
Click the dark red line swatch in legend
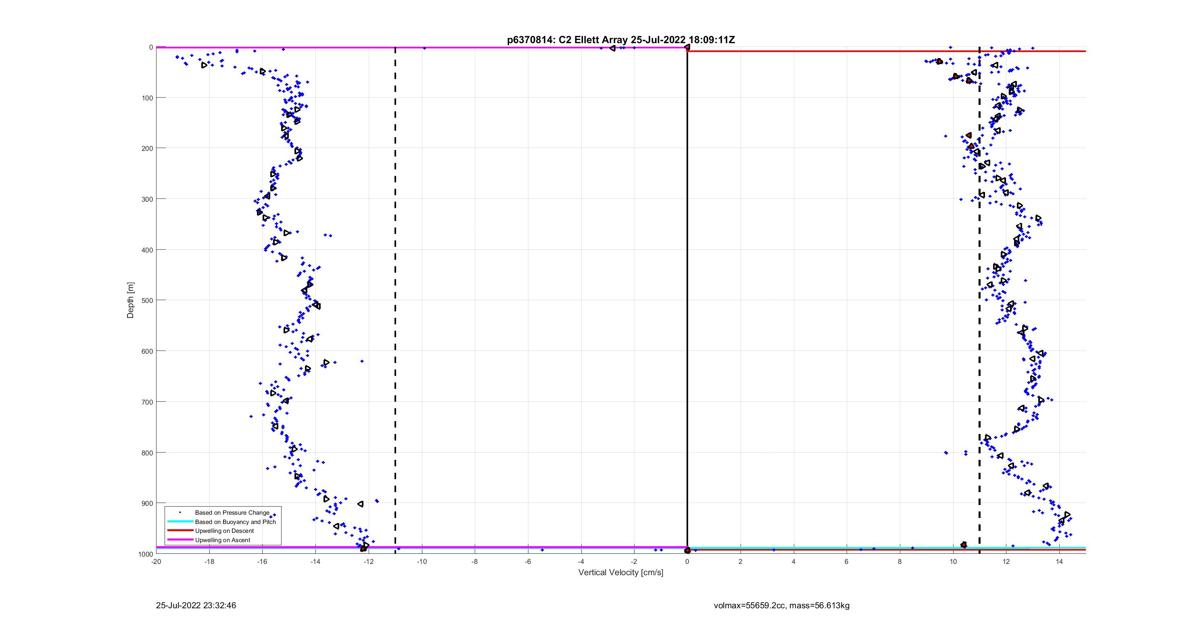[180, 530]
